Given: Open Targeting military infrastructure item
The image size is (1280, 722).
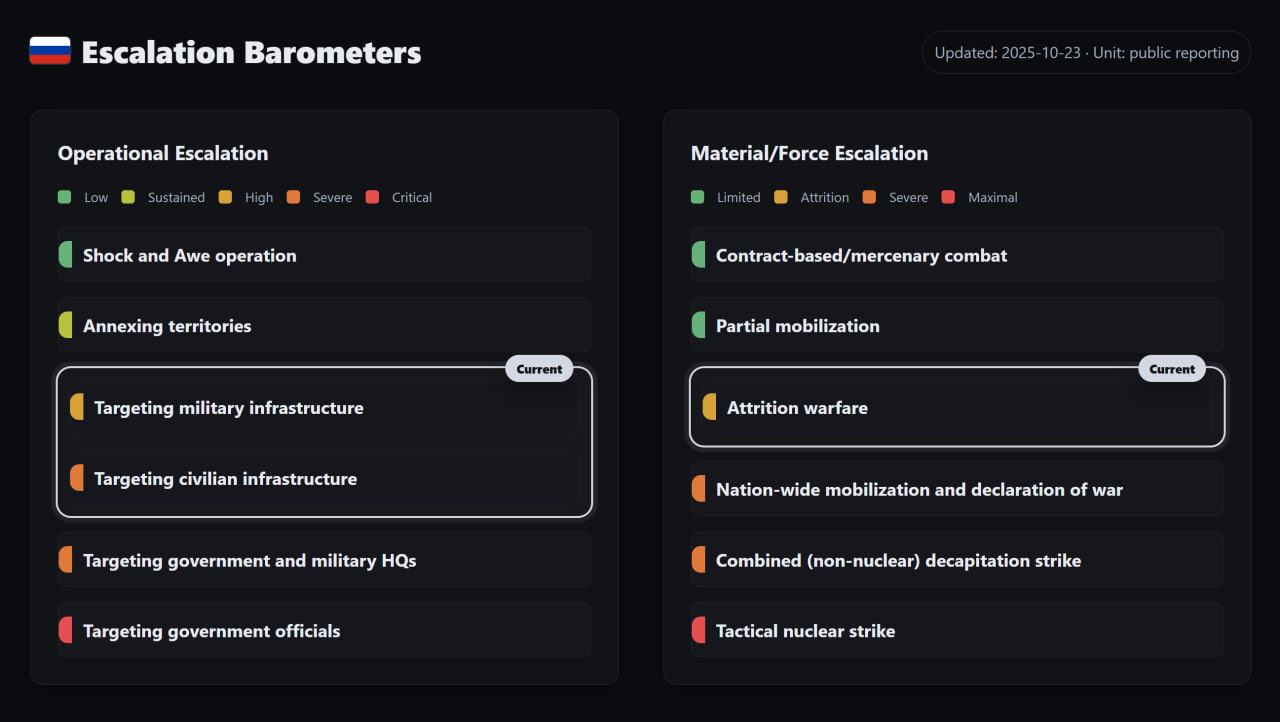Looking at the screenshot, I should tap(324, 408).
